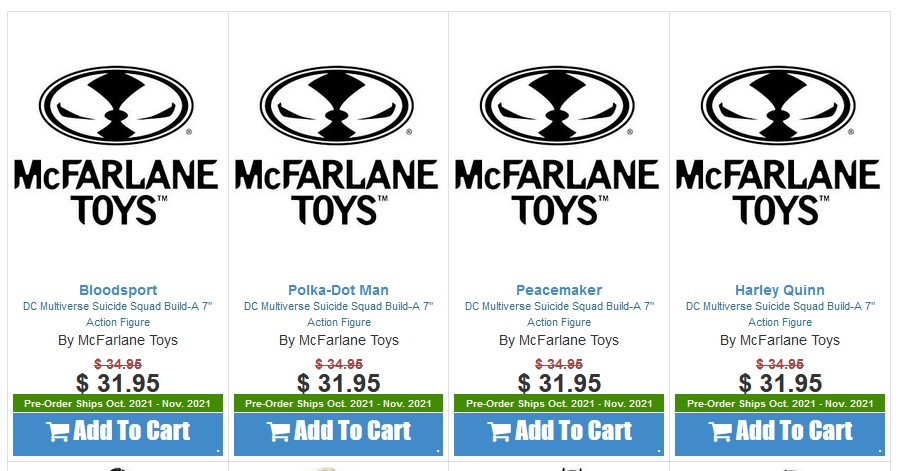Click the cart icon under Harley Quinn
Image resolution: width=901 pixels, height=471 pixels.
coord(720,432)
